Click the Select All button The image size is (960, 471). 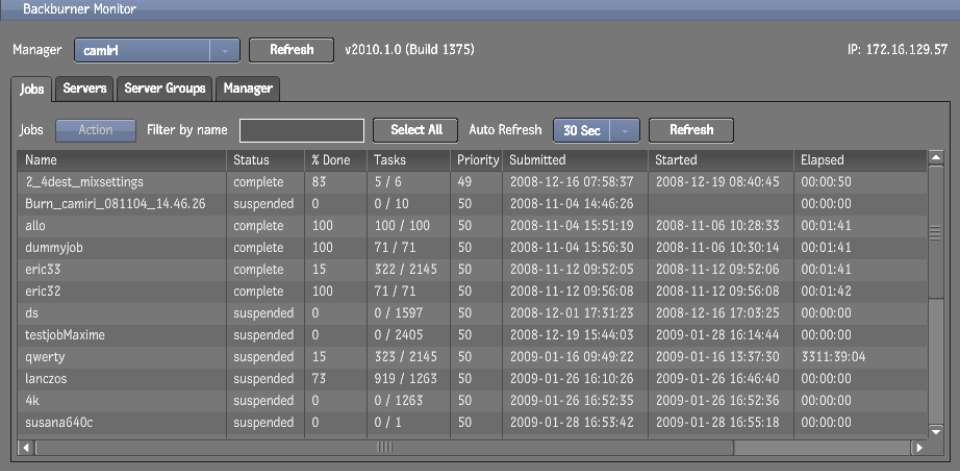(416, 130)
